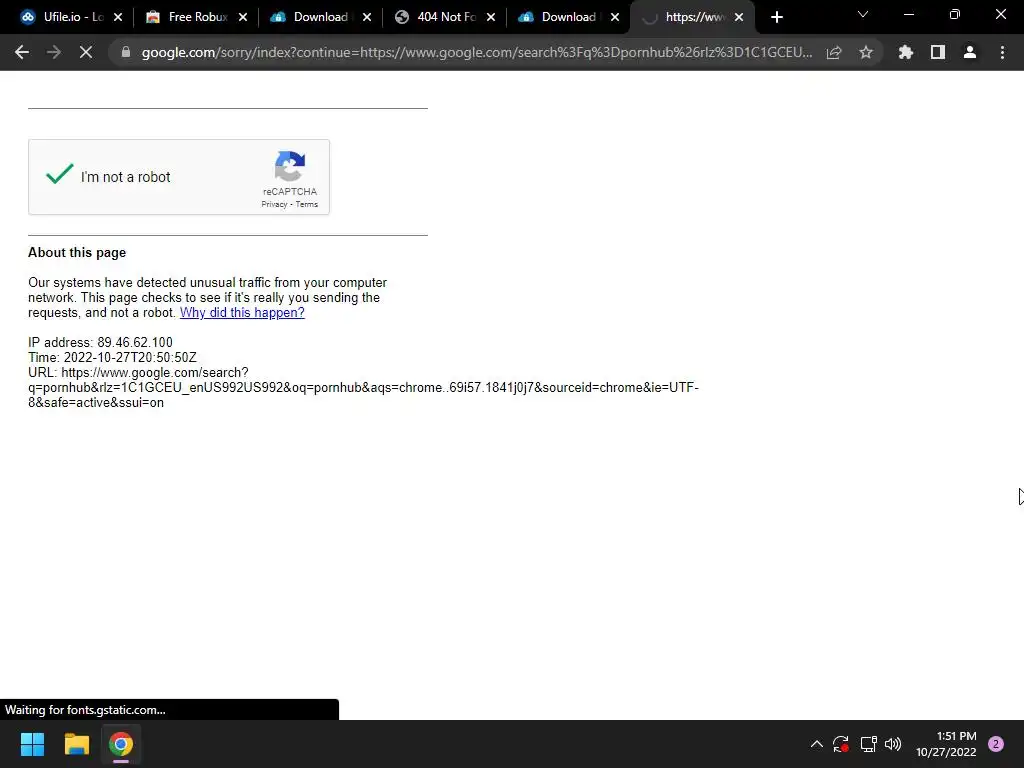Open network settings from the tray
The image size is (1024, 768).
pos(868,744)
